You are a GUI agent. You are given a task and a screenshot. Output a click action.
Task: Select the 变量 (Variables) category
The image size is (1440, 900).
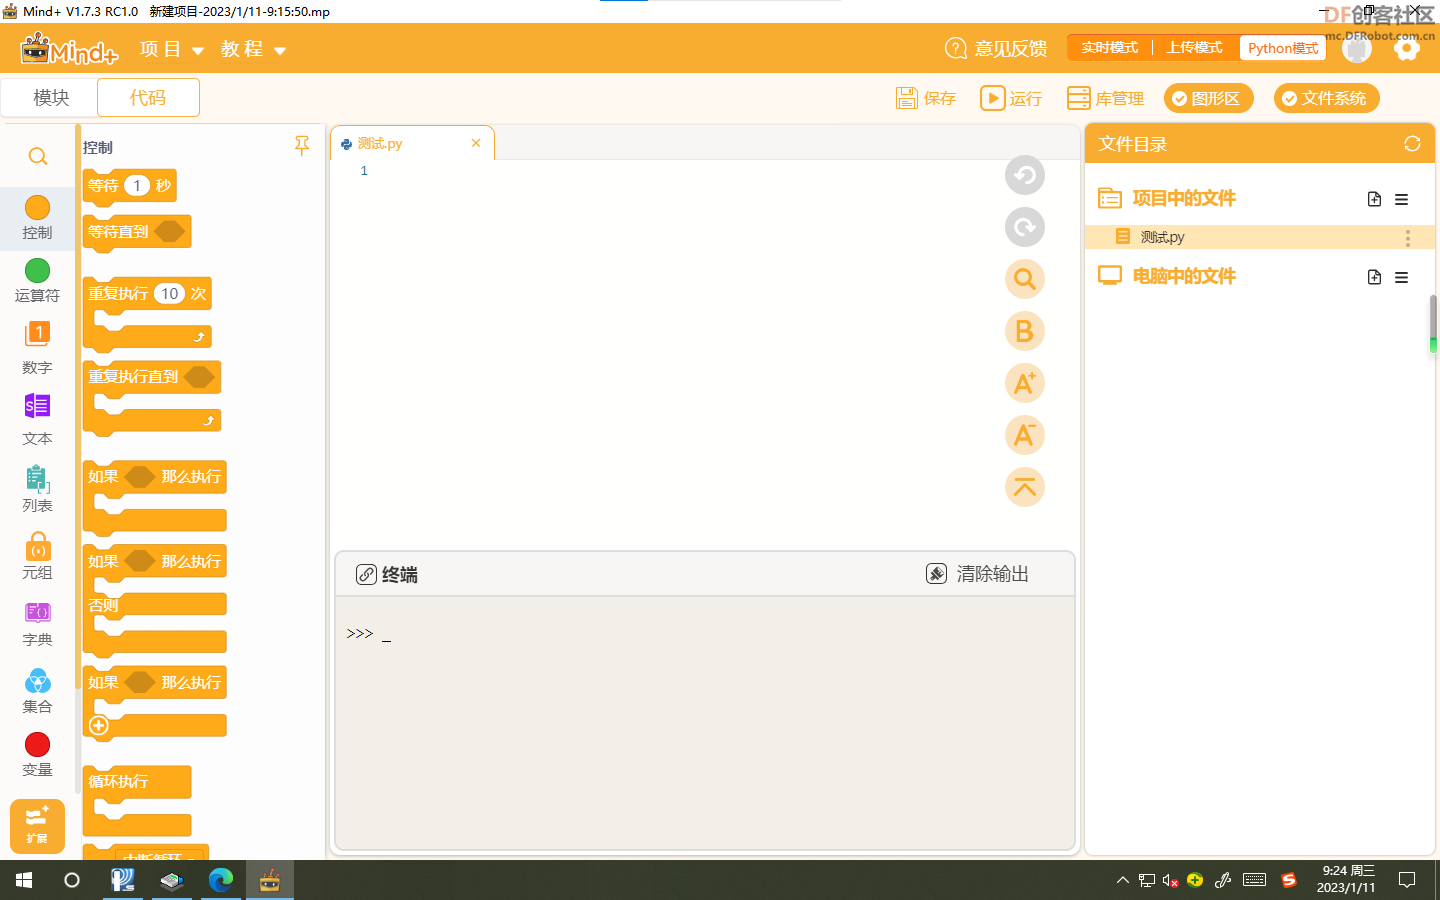pyautogui.click(x=37, y=754)
